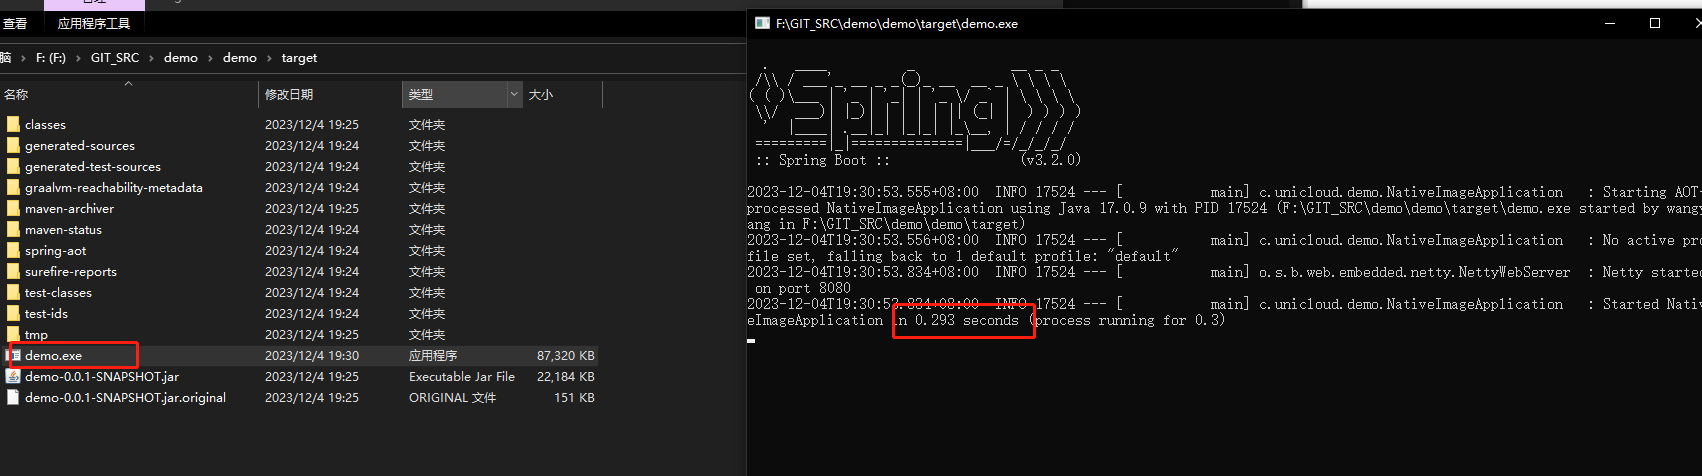This screenshot has width=1702, height=476.
Task: Click the 87,320 KB size of demo.exe
Action: 566,356
